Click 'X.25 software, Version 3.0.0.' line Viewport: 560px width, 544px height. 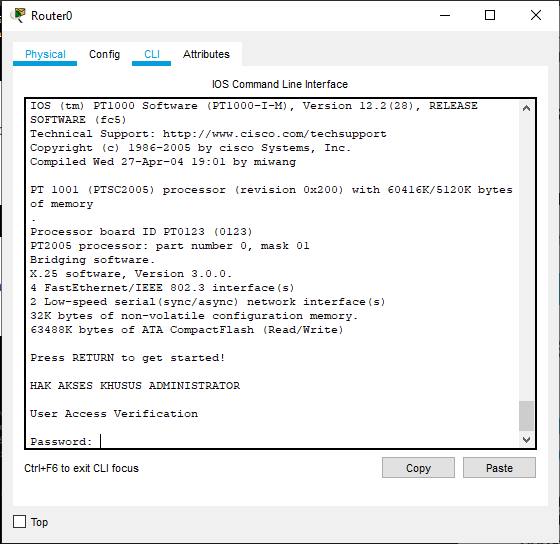pyautogui.click(x=131, y=274)
